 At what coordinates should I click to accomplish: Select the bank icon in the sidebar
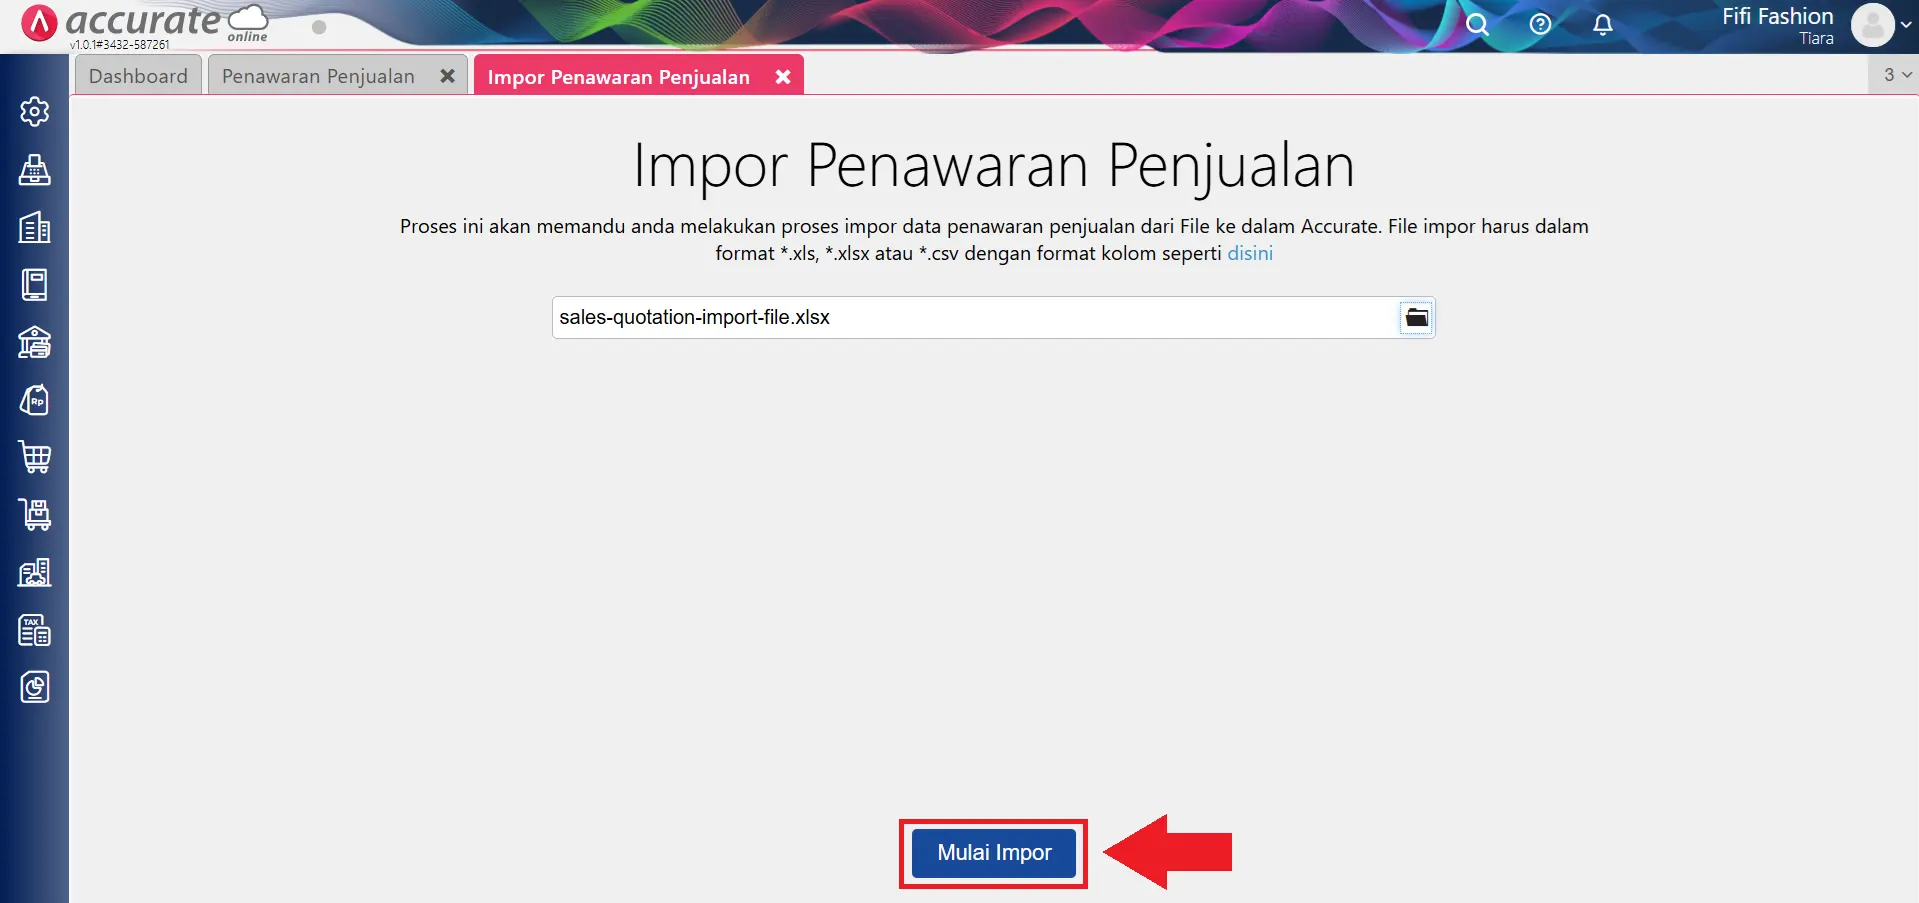click(x=35, y=342)
